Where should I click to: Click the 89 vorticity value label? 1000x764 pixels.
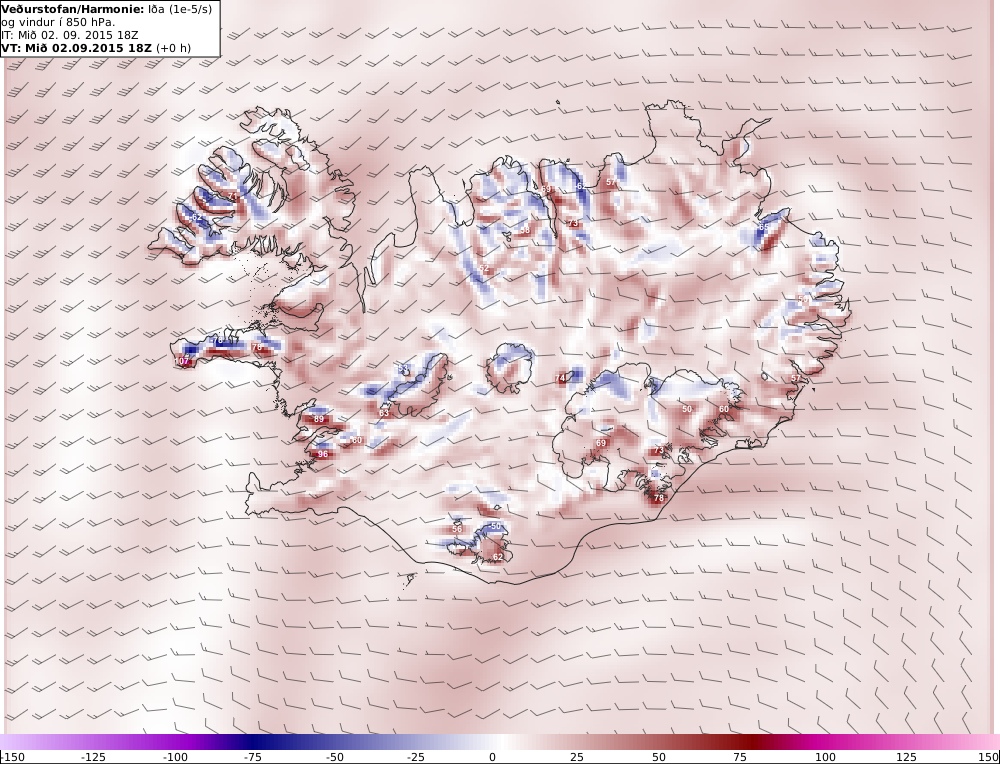coord(319,419)
